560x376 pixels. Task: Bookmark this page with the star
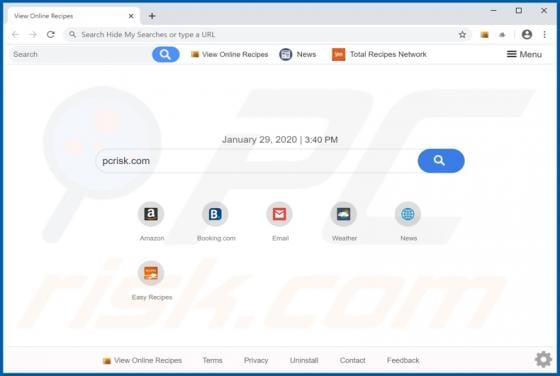pyautogui.click(x=462, y=35)
